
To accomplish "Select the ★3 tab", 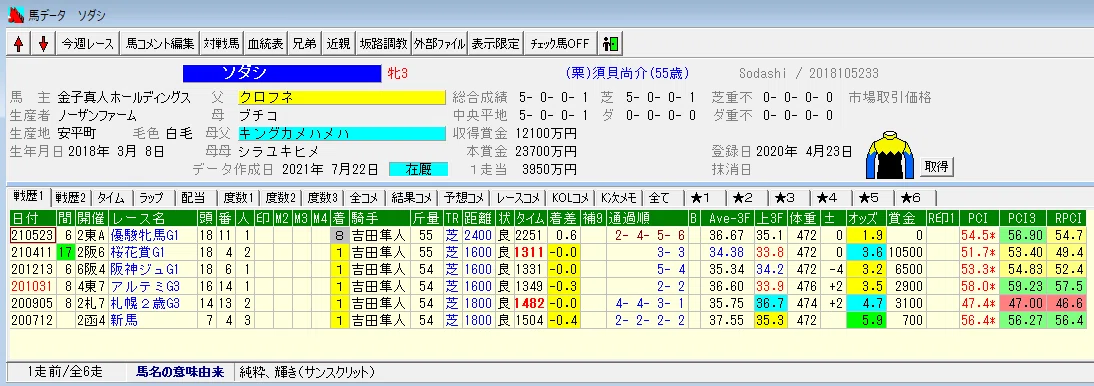I will 786,198.
